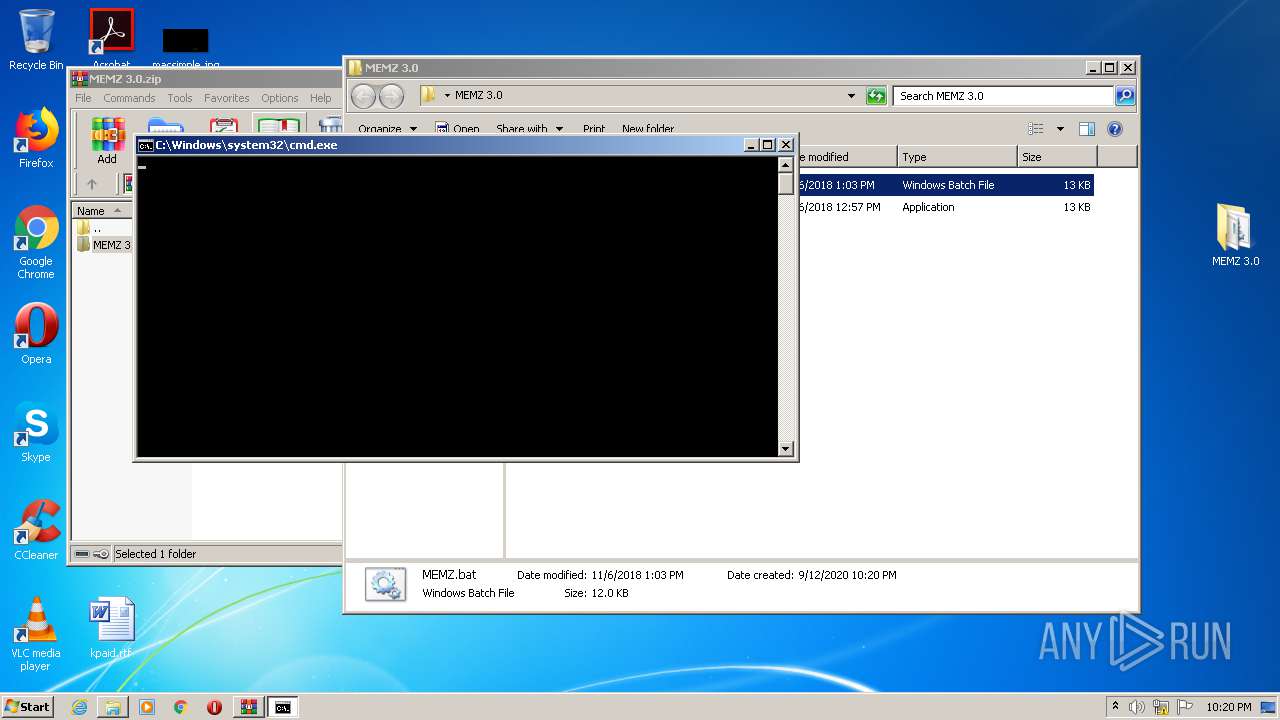Click the cmd scrollbar down arrow

(x=786, y=449)
